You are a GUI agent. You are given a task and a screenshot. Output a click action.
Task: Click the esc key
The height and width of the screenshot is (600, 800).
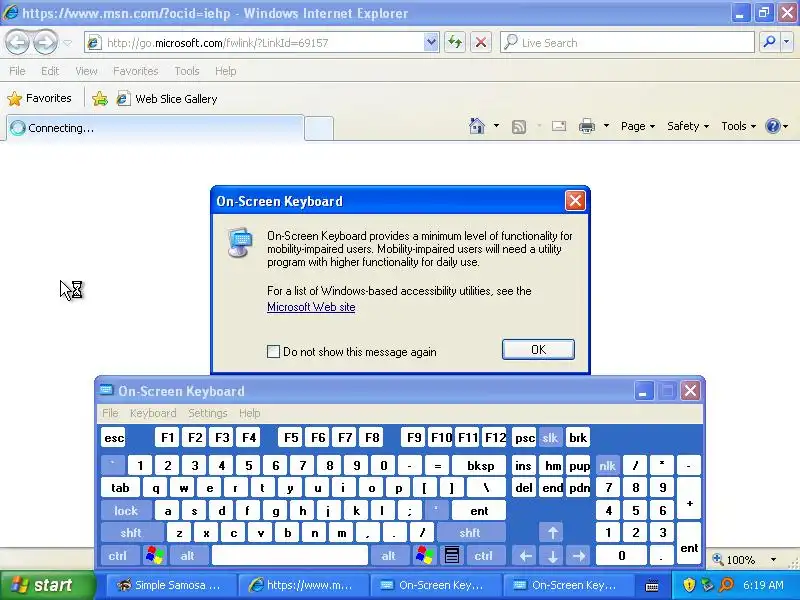tap(114, 438)
